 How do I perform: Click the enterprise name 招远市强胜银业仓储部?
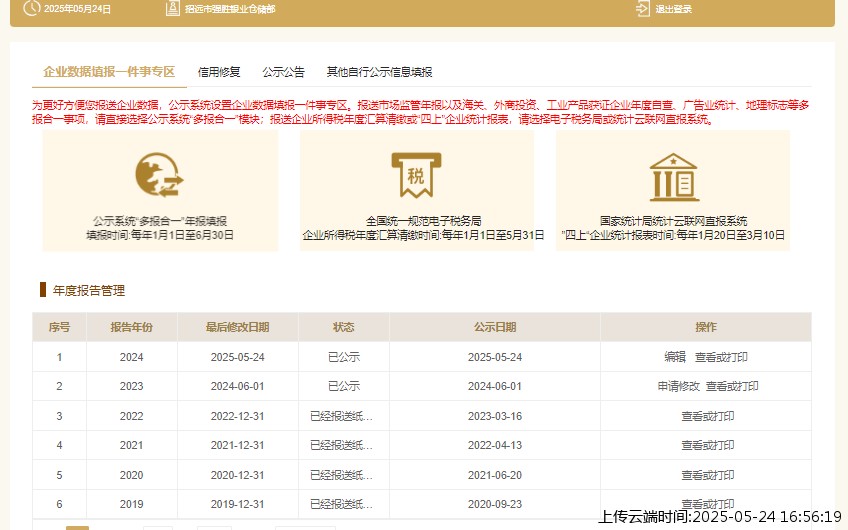(x=230, y=9)
